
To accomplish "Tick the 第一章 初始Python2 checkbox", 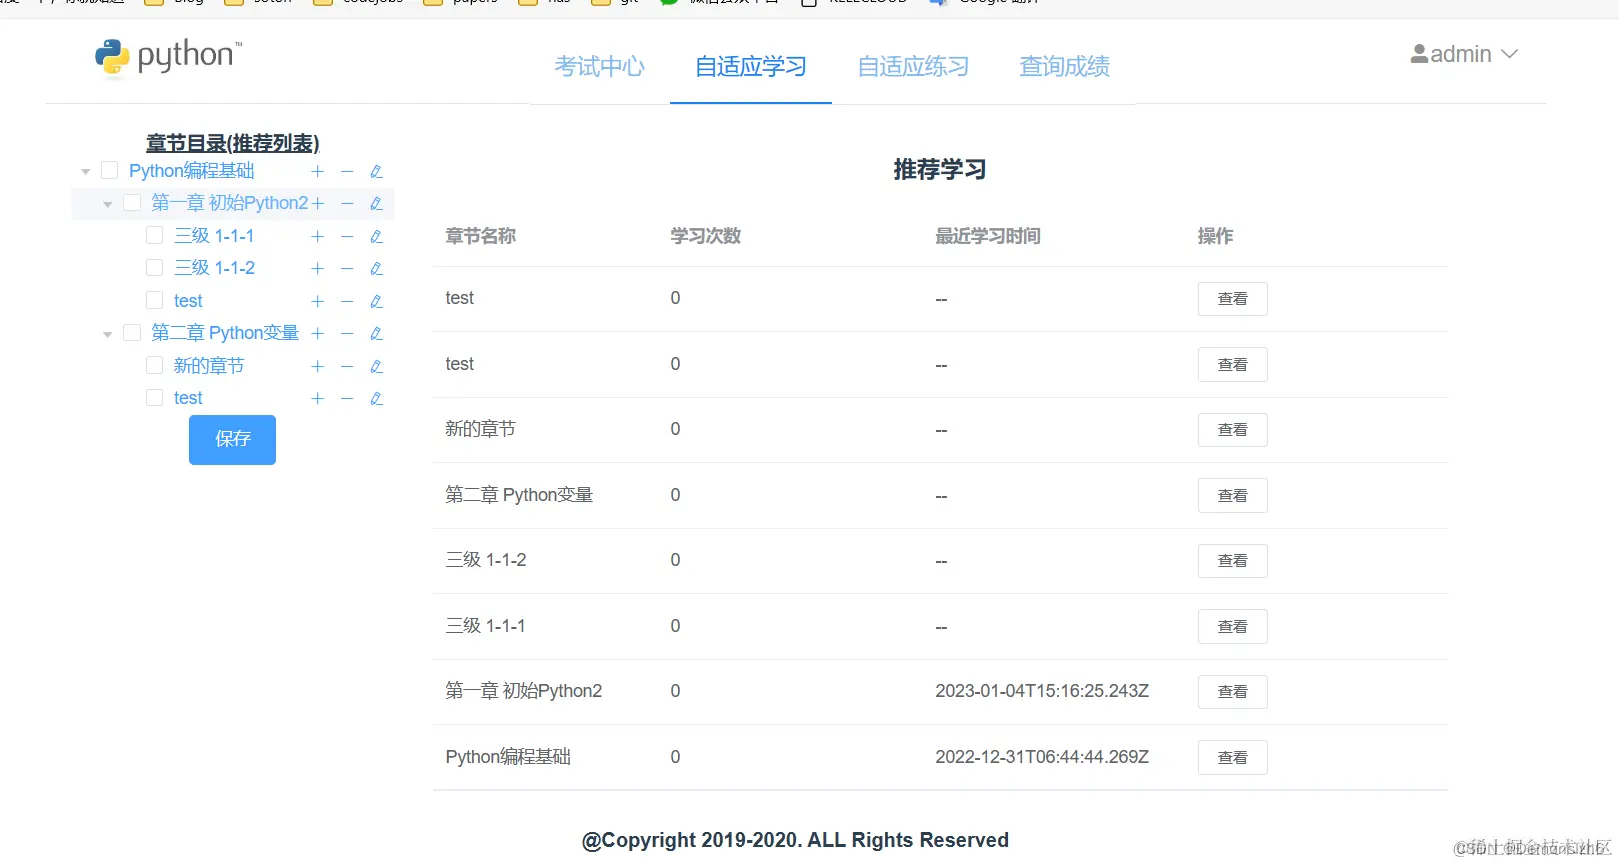I will click(132, 203).
